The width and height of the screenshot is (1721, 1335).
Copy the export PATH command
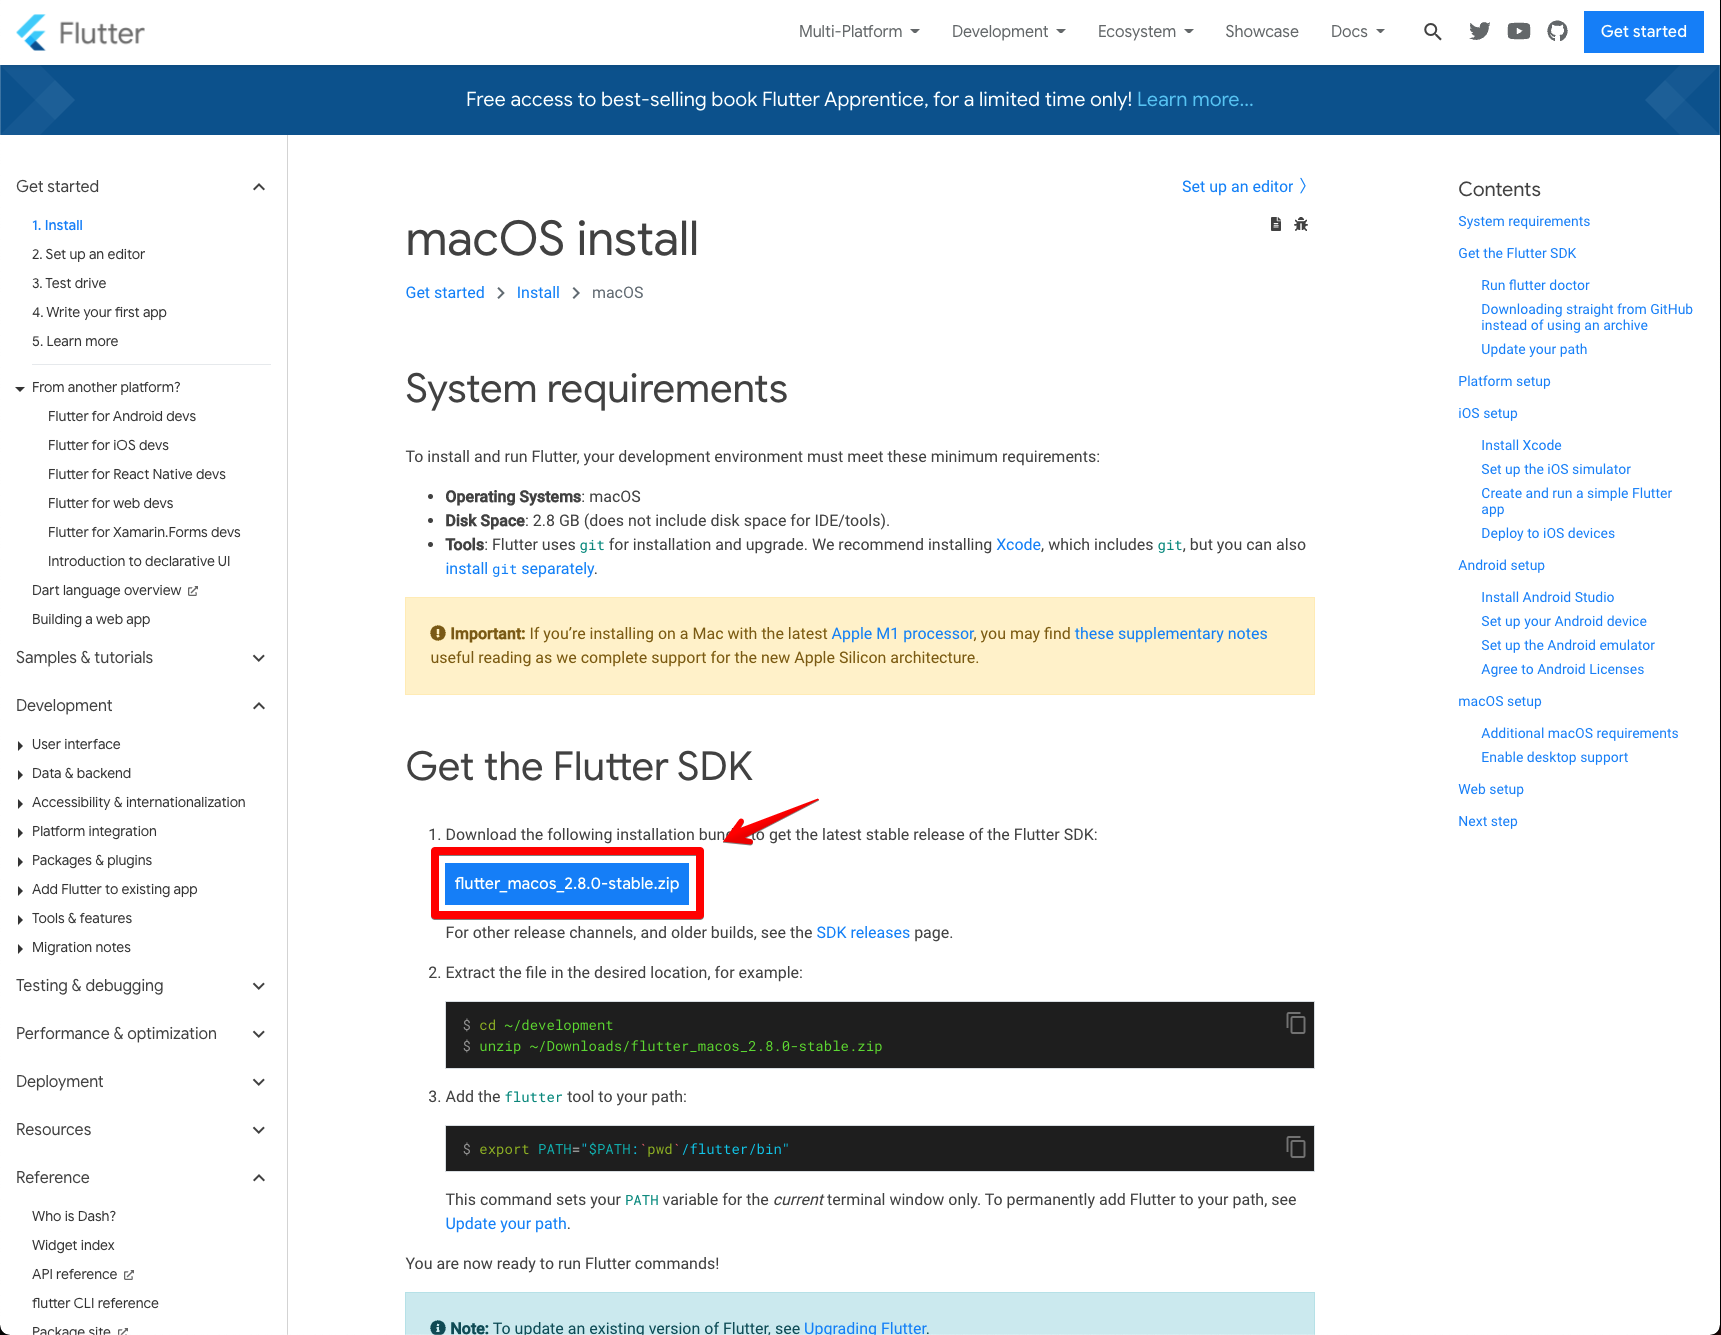click(1296, 1147)
